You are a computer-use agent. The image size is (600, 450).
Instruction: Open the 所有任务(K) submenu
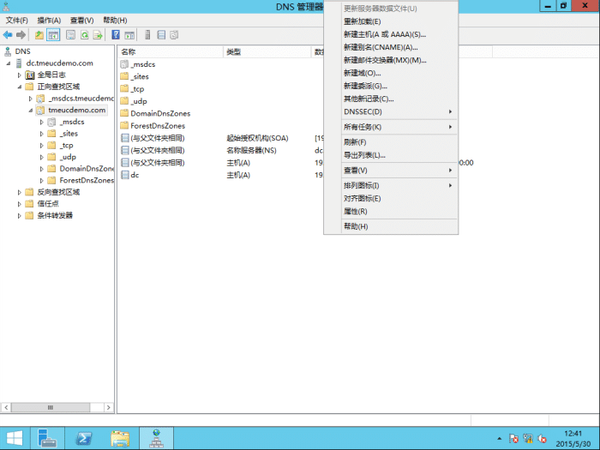391,127
